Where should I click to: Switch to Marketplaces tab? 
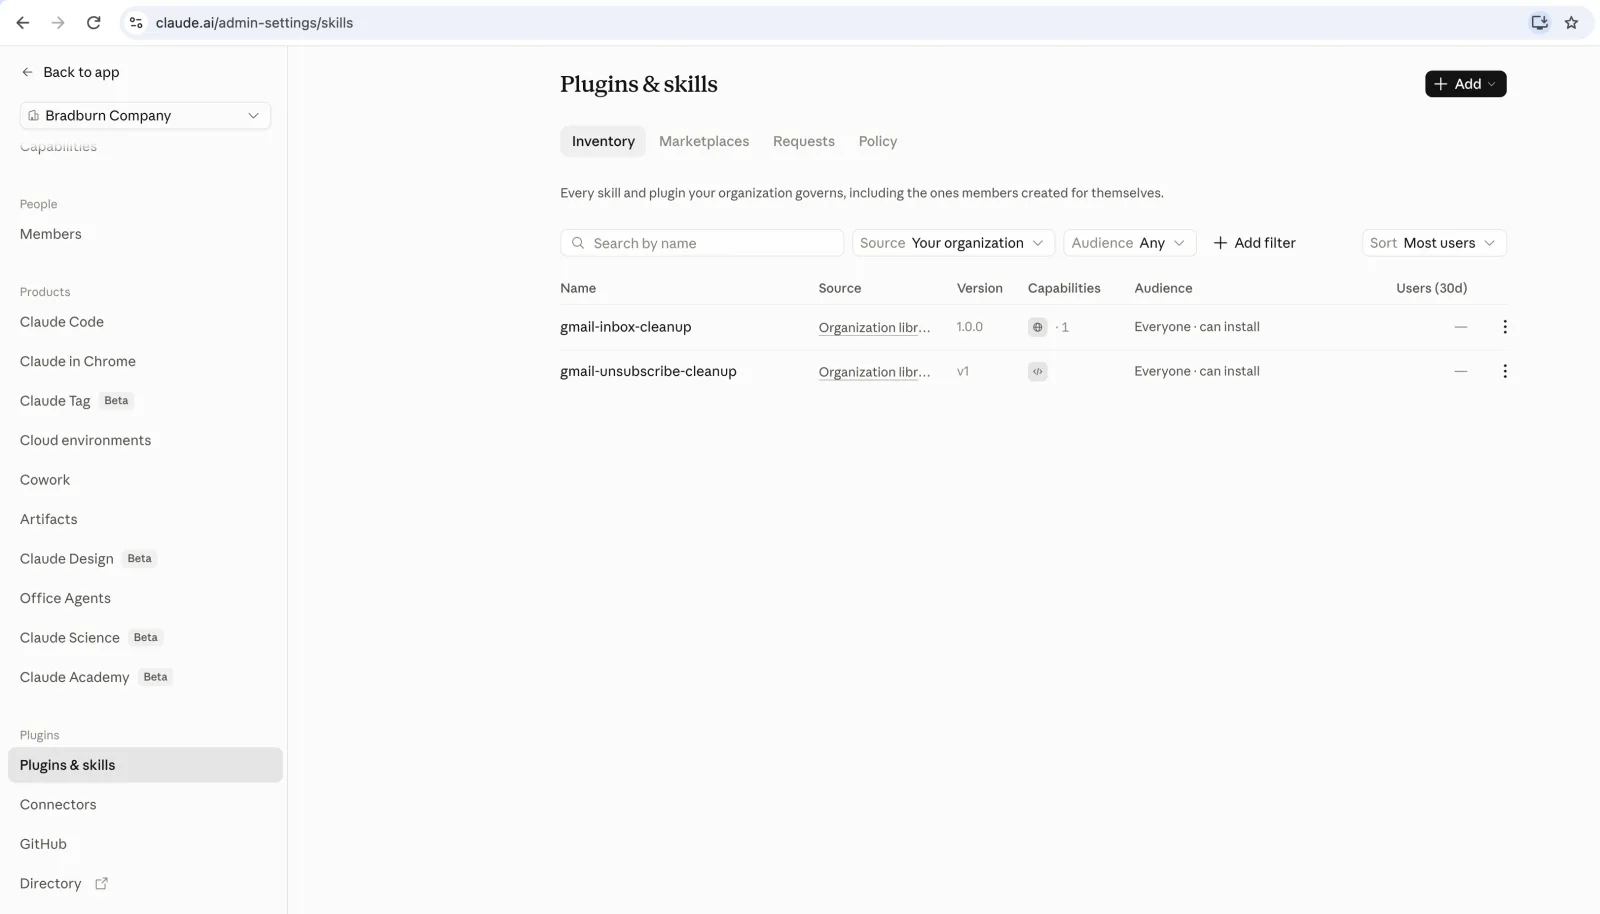[704, 141]
